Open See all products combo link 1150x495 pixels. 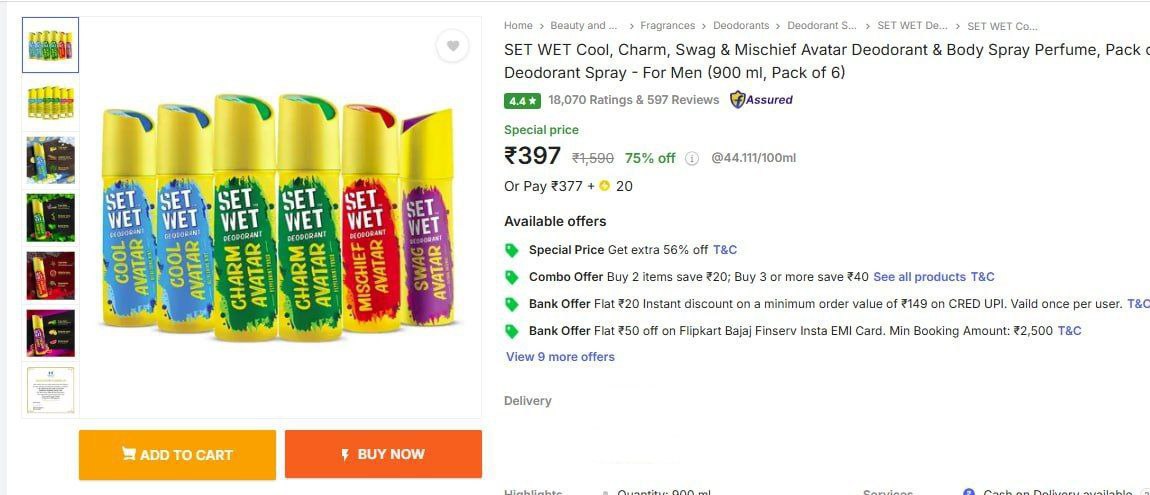tap(919, 277)
